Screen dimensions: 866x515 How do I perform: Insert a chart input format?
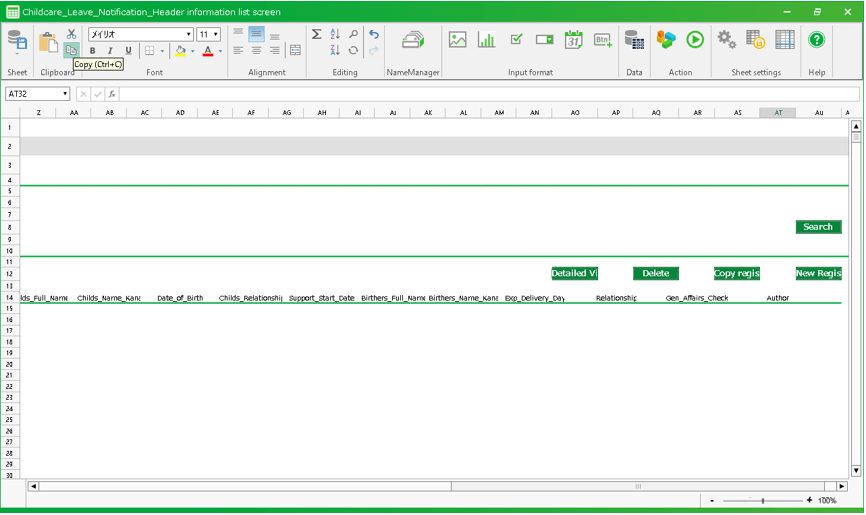(487, 40)
